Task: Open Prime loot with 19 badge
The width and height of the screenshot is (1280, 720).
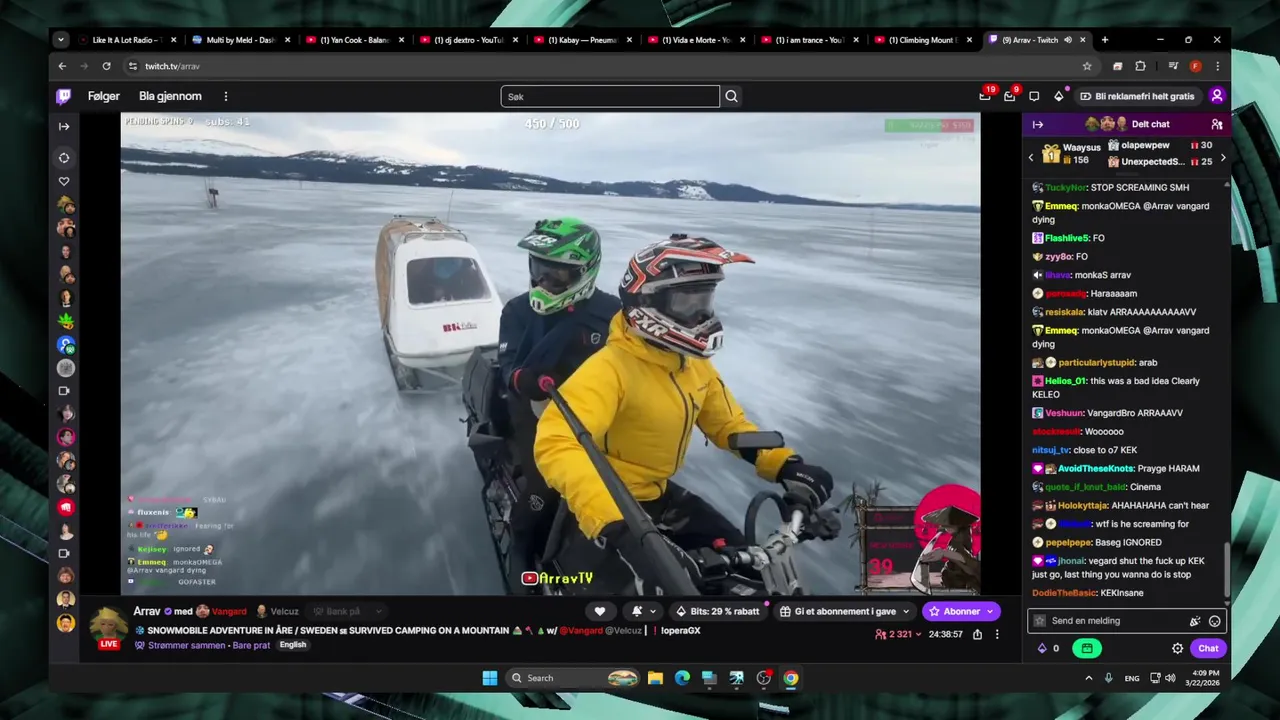Action: coord(985,96)
